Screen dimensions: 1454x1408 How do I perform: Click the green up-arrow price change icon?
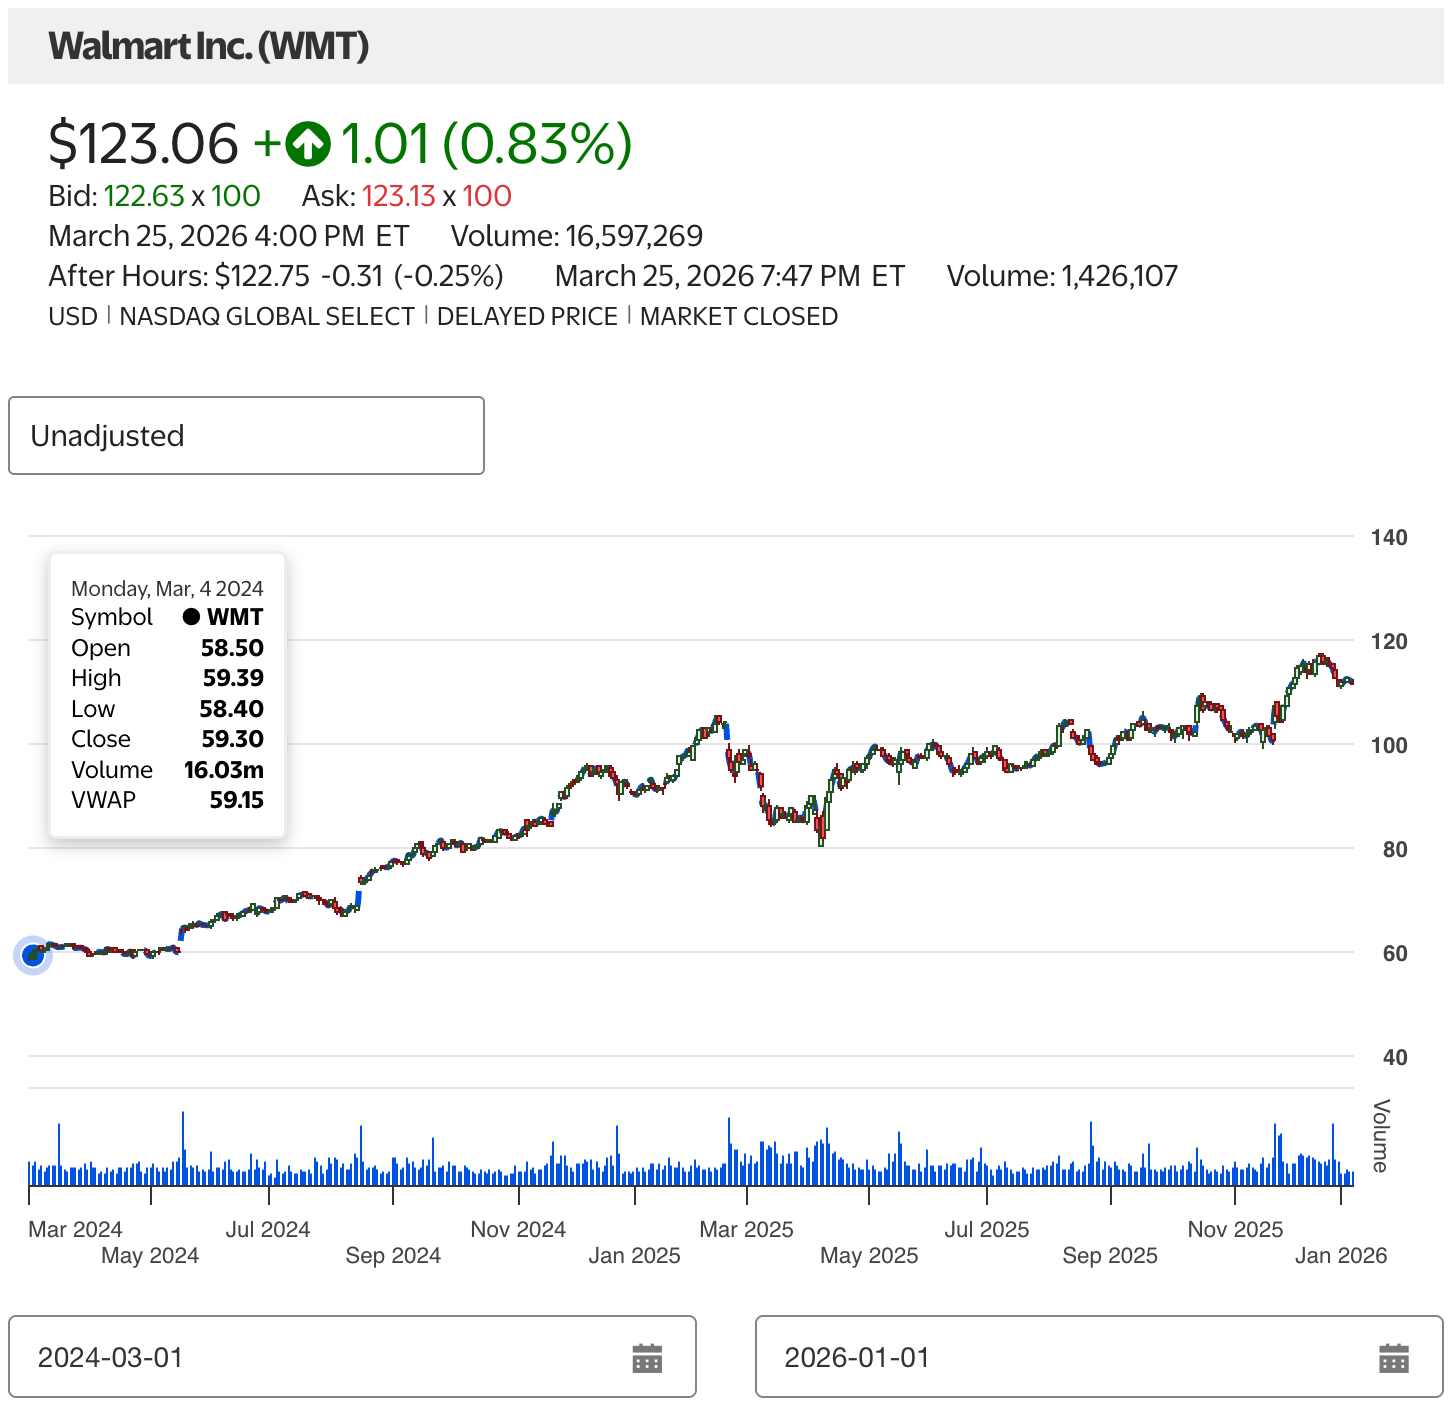(308, 143)
